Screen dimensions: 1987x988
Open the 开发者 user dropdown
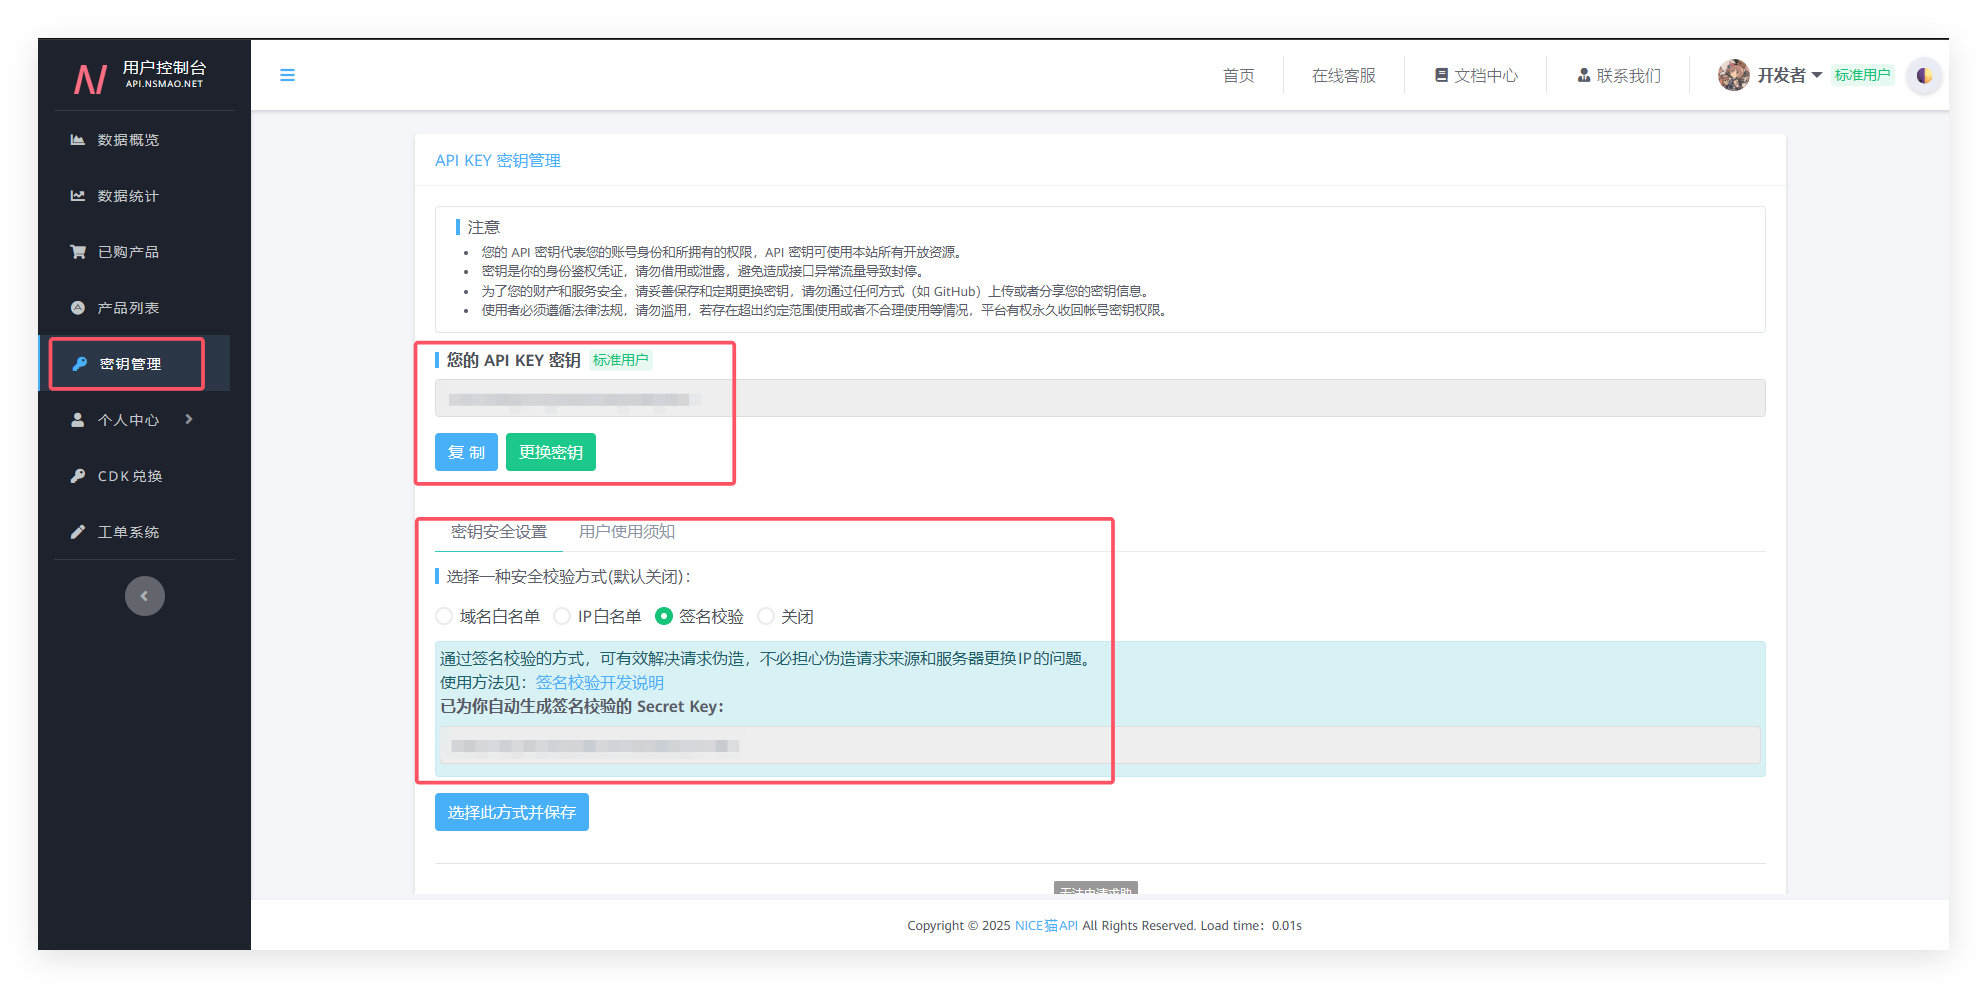pyautogui.click(x=1789, y=75)
